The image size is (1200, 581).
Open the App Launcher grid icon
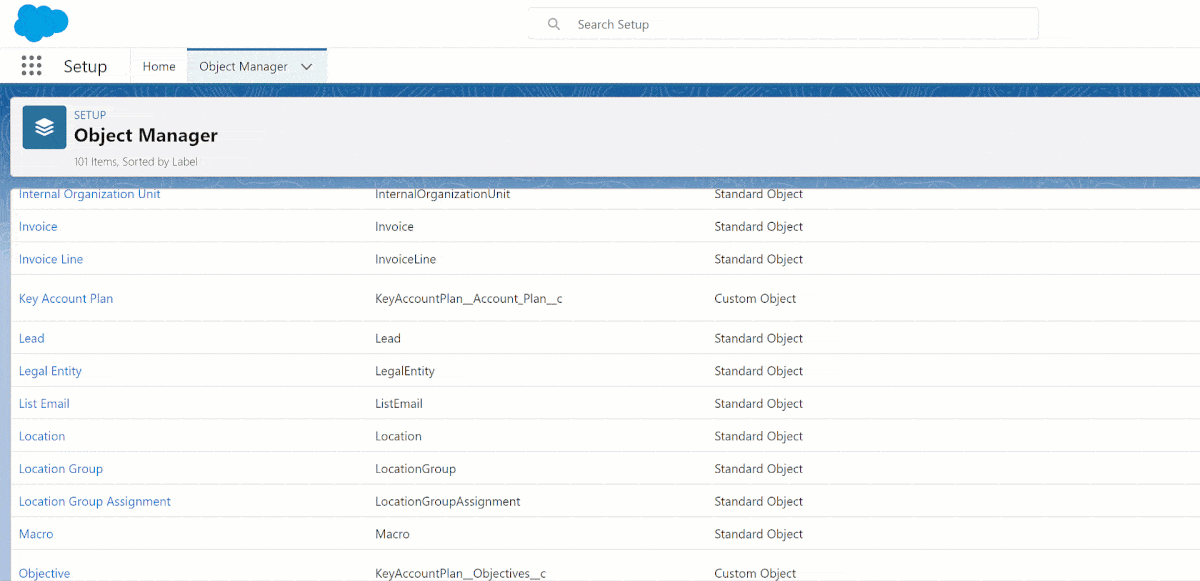pos(31,66)
